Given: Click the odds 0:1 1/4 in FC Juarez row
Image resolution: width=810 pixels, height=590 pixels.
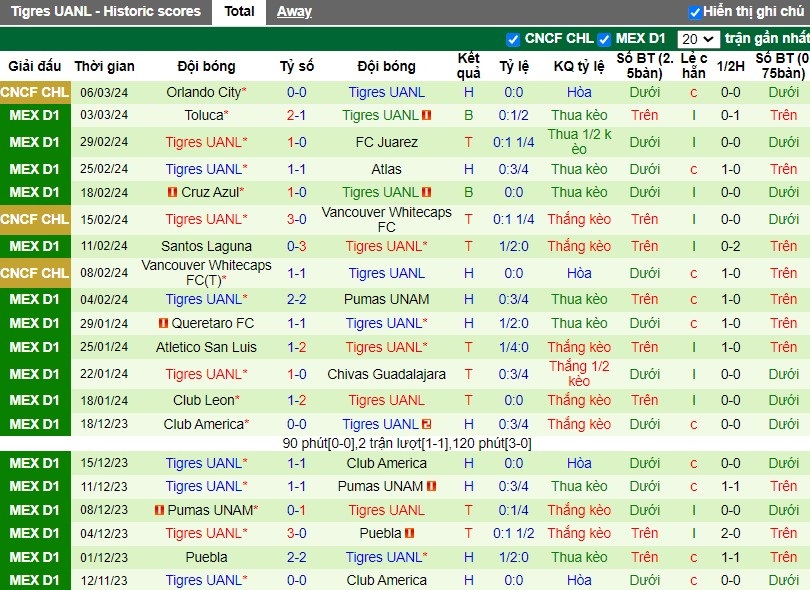Looking at the screenshot, I should (x=513, y=142).
